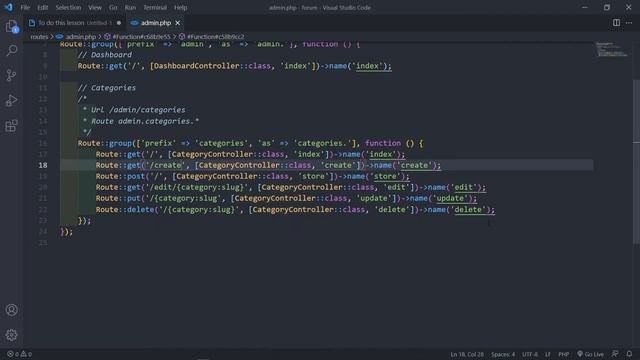Viewport: 640px width, 360px height.
Task: Open the Selection menu
Action: (x=68, y=7)
